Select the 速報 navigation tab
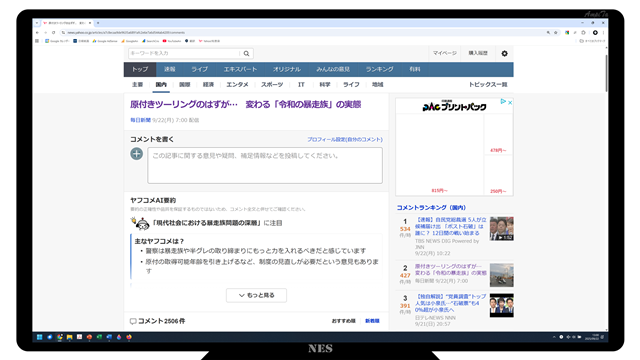The width and height of the screenshot is (640, 360). tap(170, 69)
